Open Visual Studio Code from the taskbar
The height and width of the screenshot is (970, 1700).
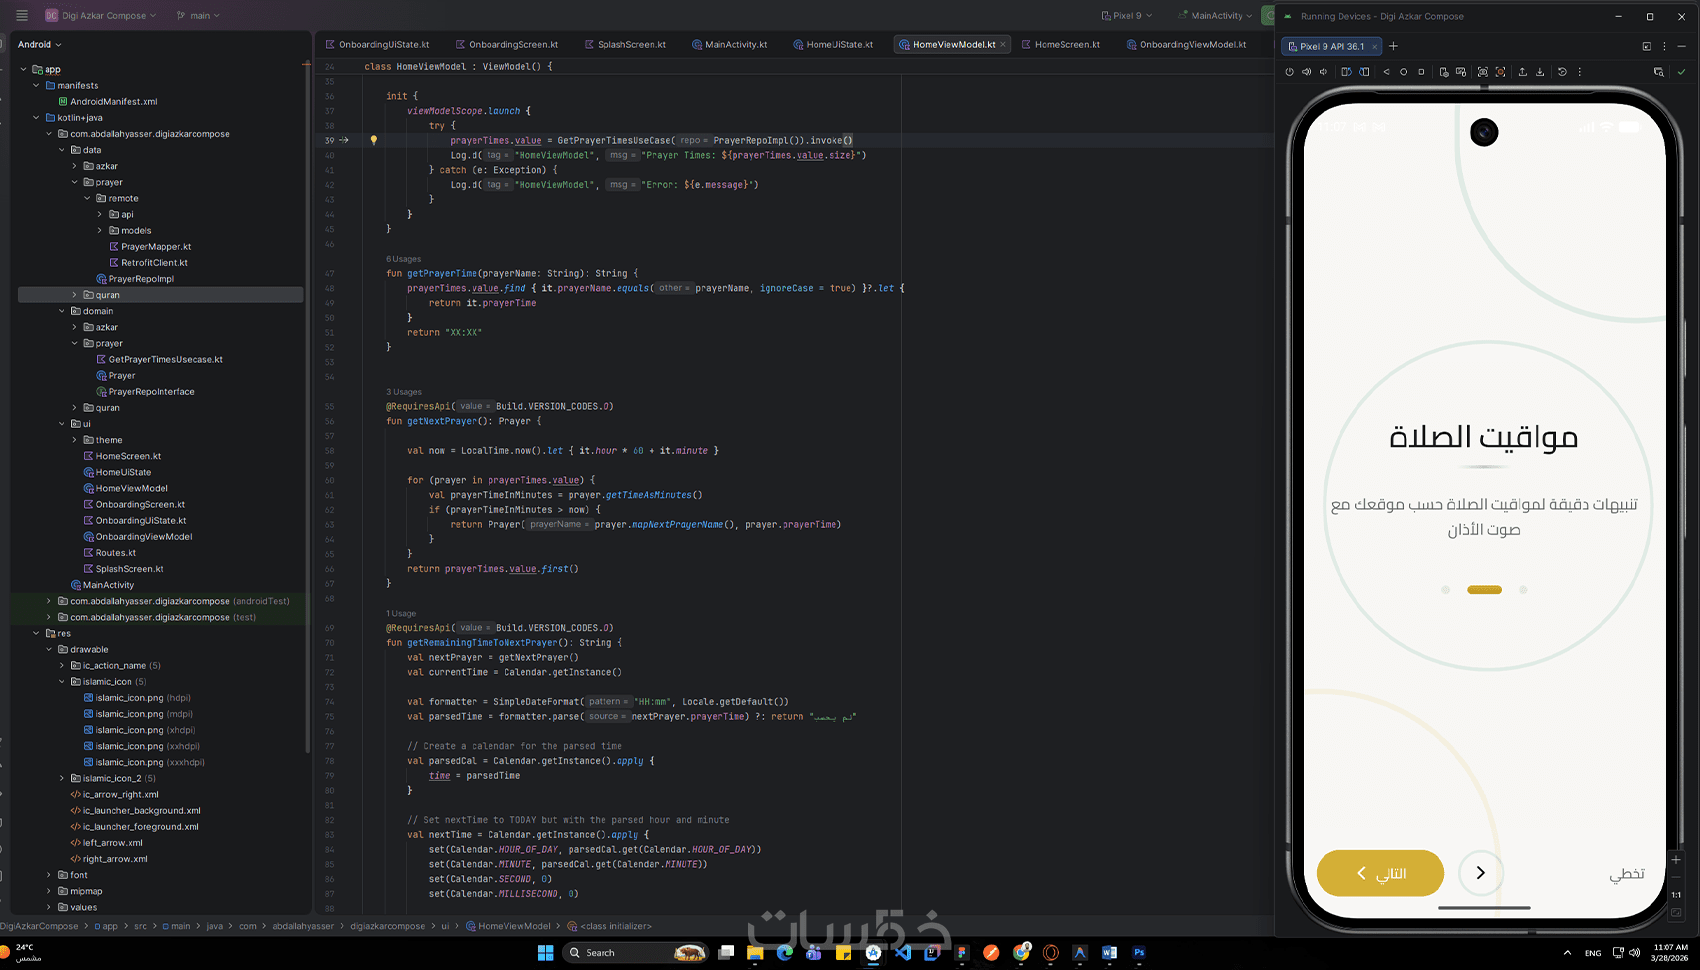pyautogui.click(x=903, y=953)
